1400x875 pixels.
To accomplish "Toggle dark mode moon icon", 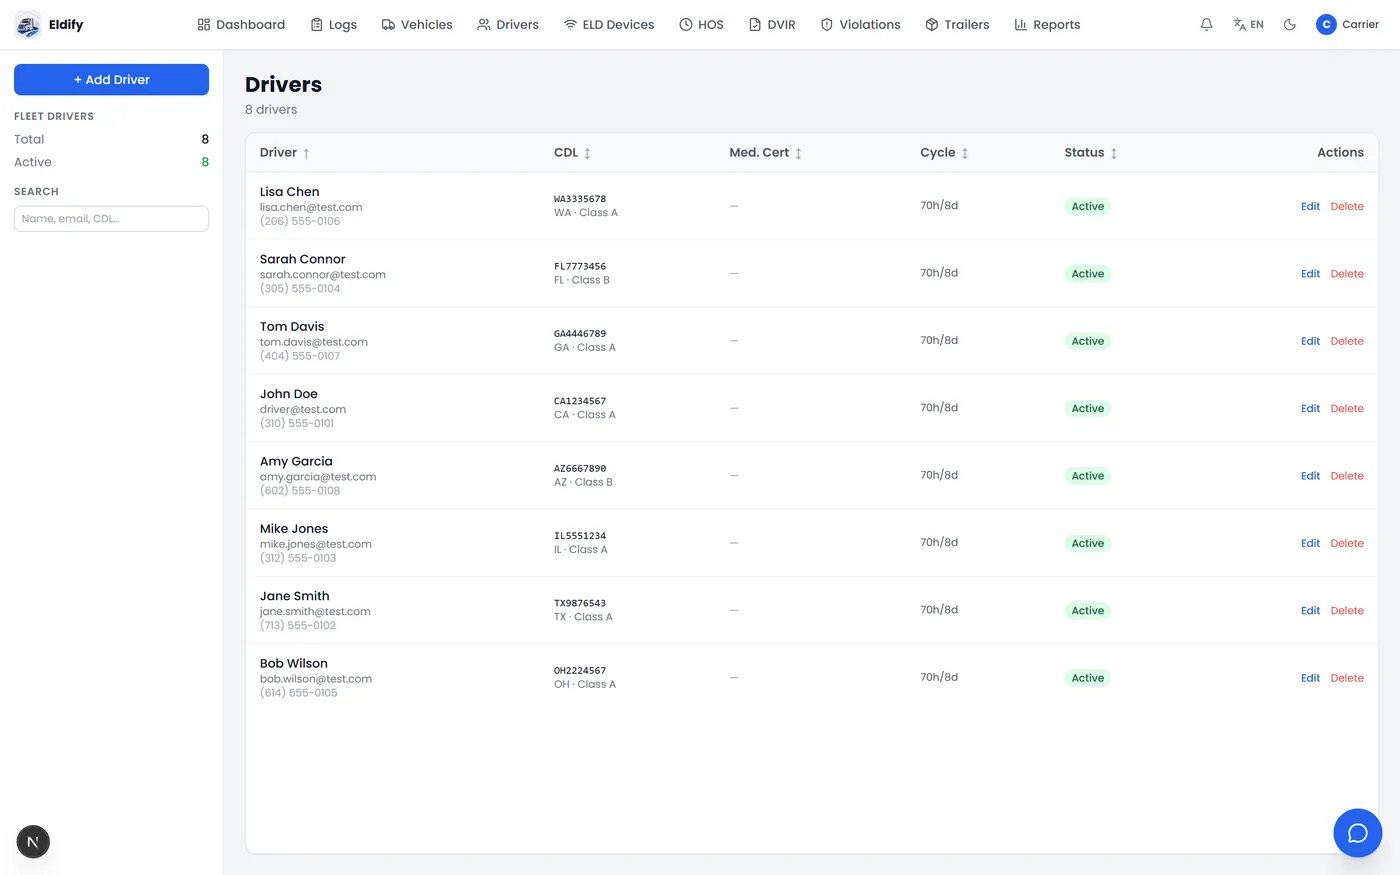I will pos(1290,25).
